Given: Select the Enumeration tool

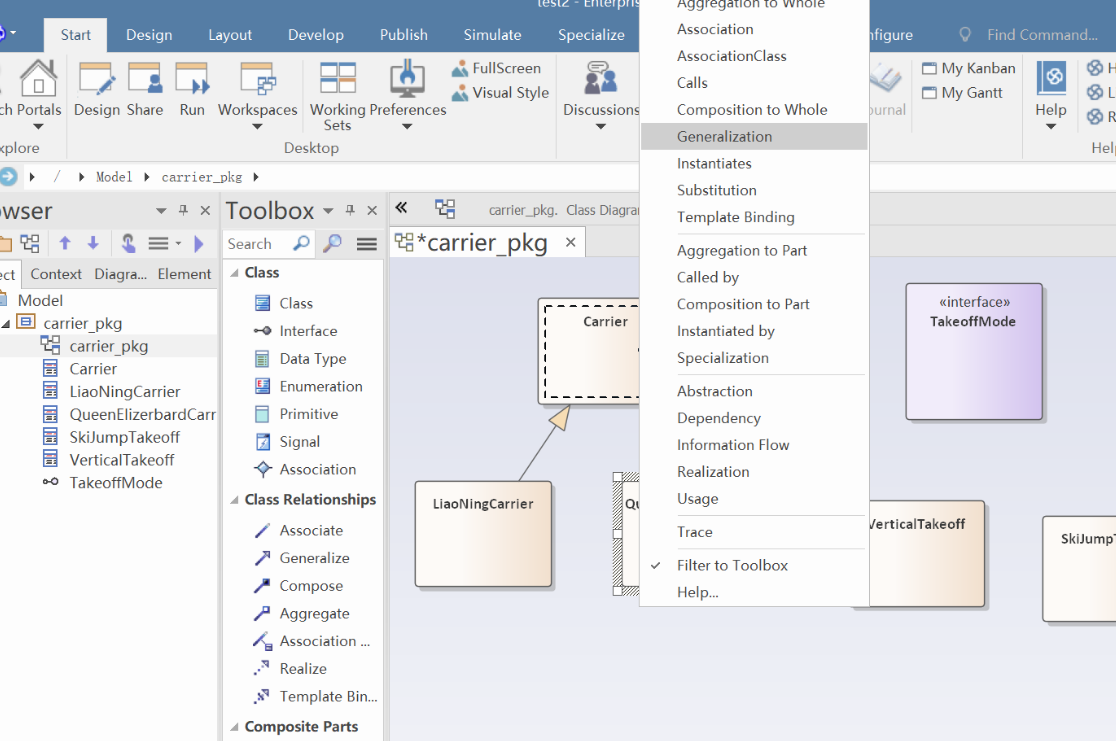Looking at the screenshot, I should coord(320,387).
